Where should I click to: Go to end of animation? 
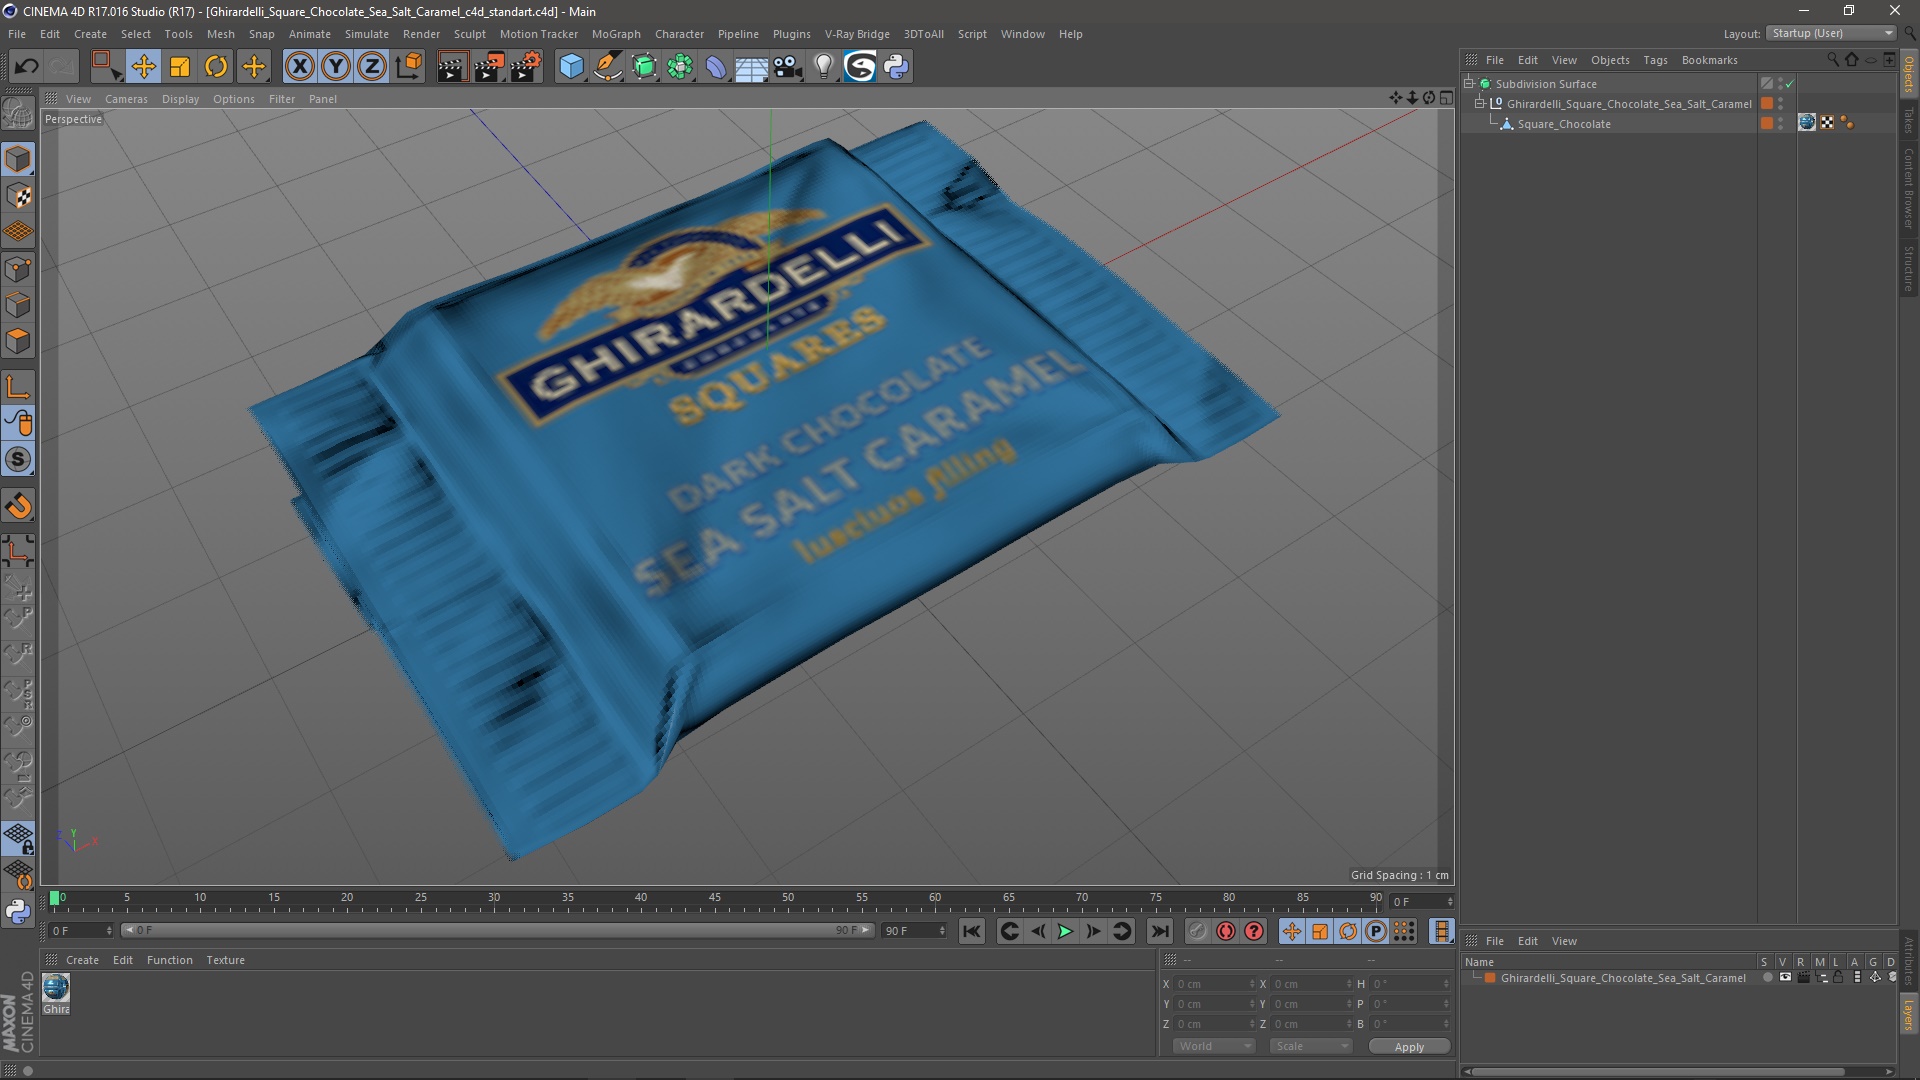point(1159,931)
